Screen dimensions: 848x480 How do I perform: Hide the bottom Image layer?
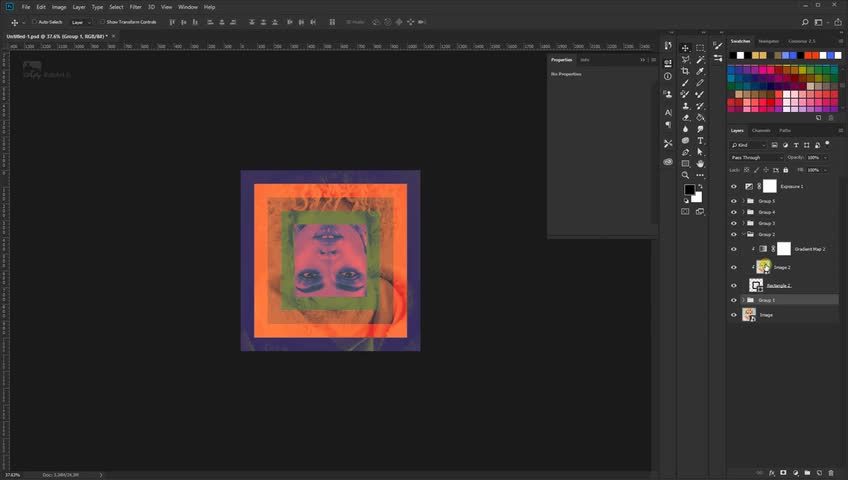[x=734, y=315]
